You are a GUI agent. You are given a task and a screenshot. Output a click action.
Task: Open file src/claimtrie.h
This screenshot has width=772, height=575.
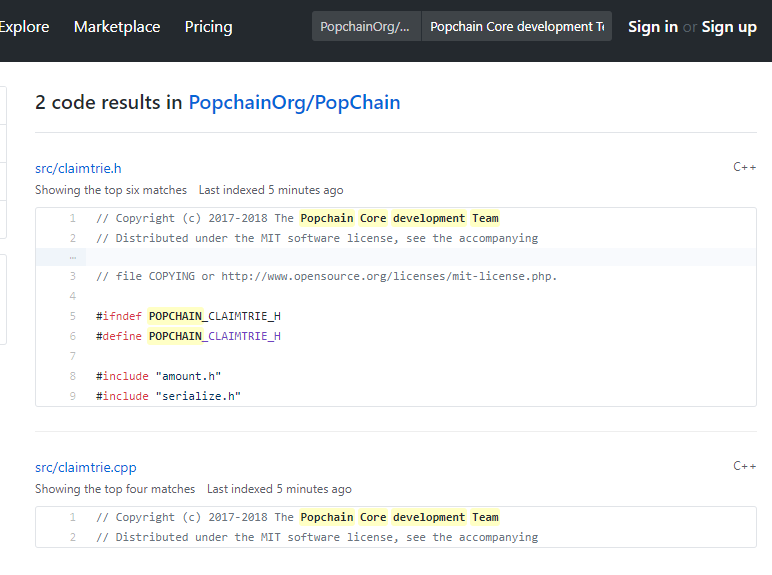tap(78, 168)
